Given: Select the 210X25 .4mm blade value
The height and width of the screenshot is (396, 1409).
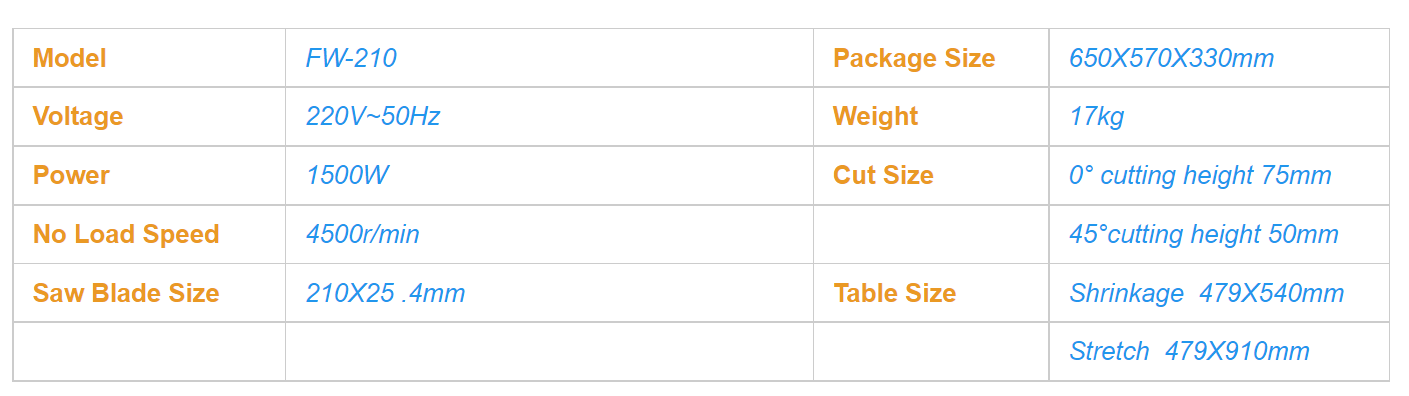Looking at the screenshot, I should [x=386, y=293].
